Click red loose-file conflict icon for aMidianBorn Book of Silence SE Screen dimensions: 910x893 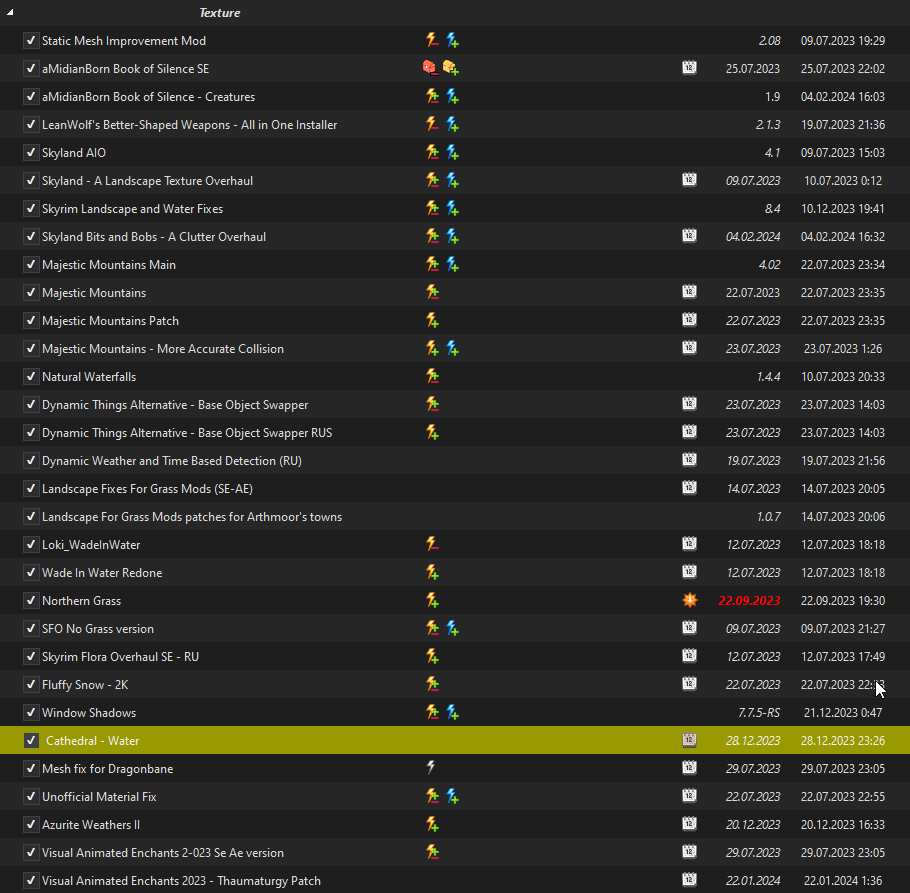(429, 68)
